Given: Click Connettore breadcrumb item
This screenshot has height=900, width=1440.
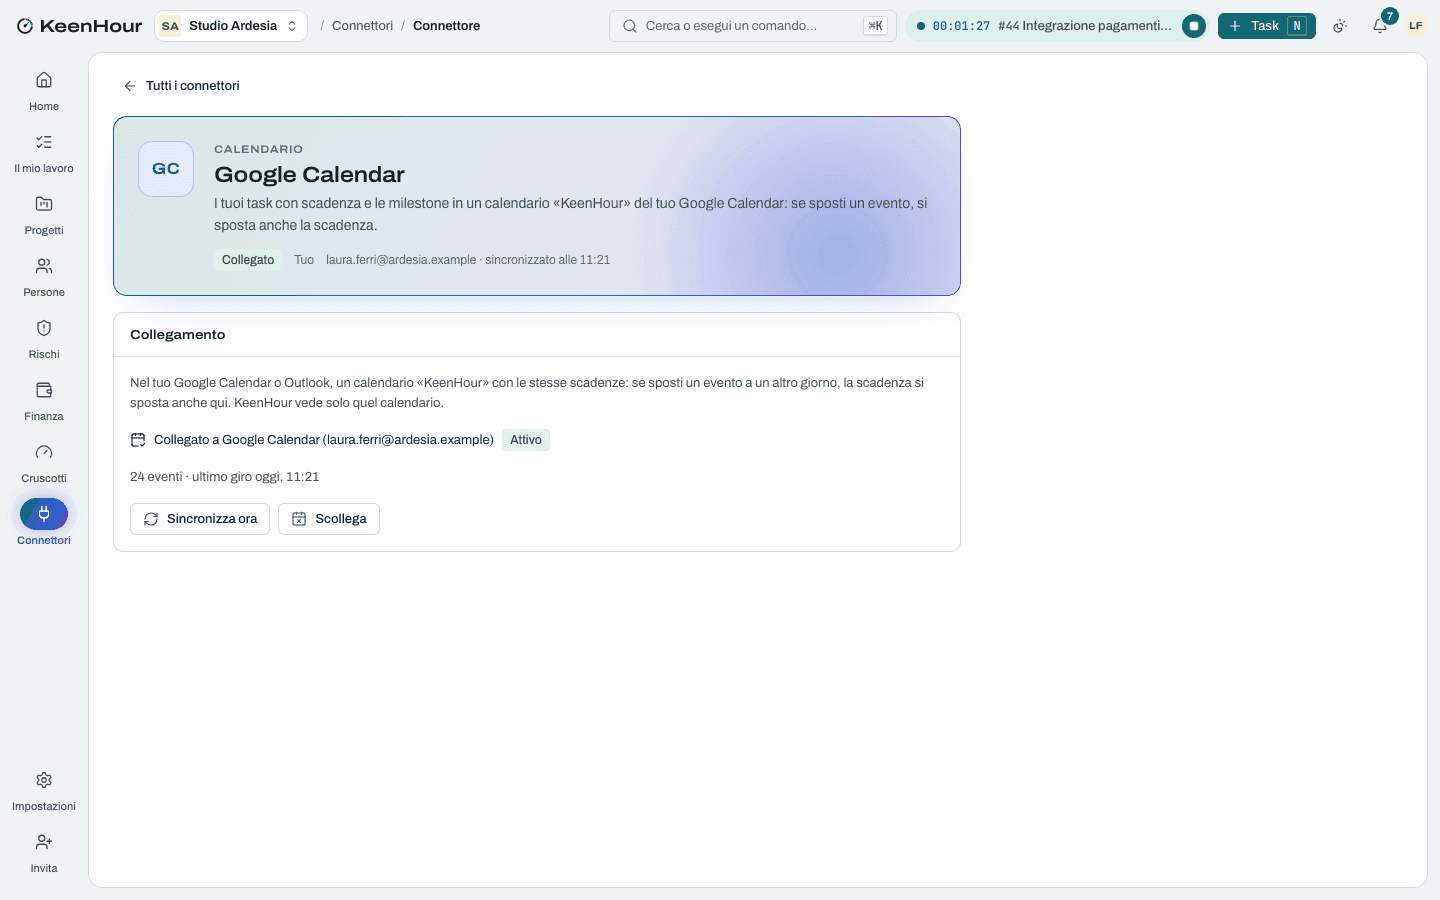Looking at the screenshot, I should tap(446, 26).
